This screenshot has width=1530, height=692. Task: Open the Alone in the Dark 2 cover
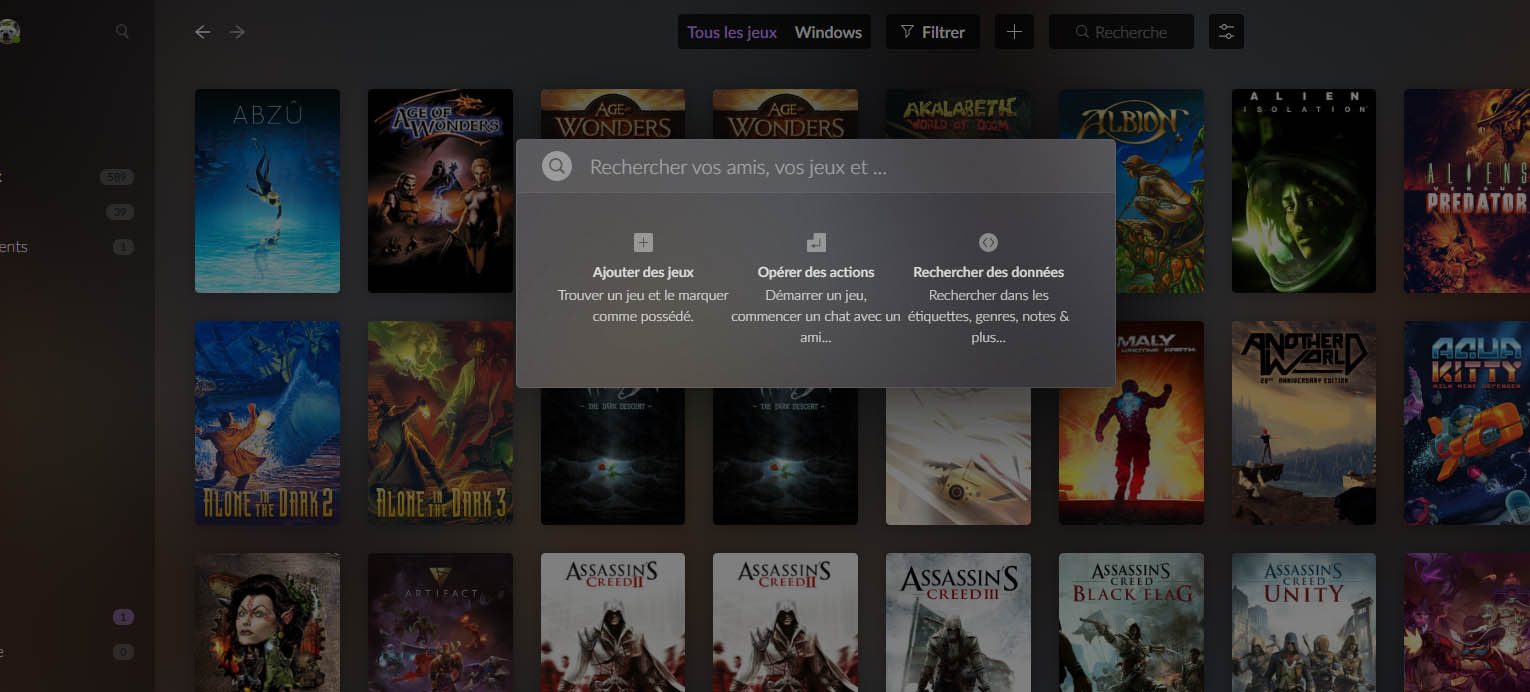[267, 423]
